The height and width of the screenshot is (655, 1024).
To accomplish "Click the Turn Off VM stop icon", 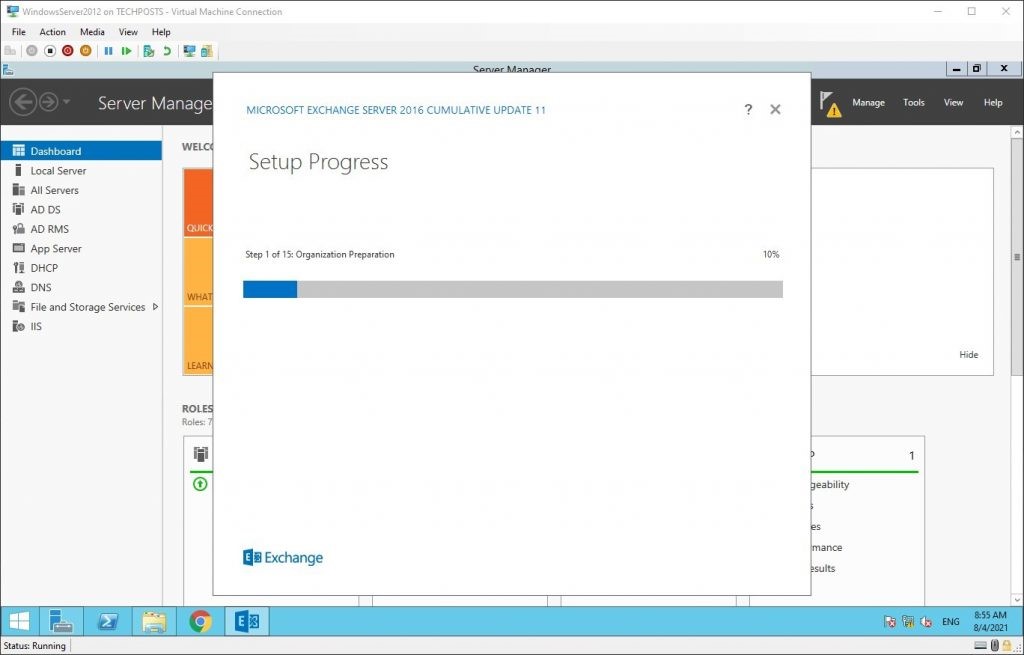I will click(x=50, y=51).
